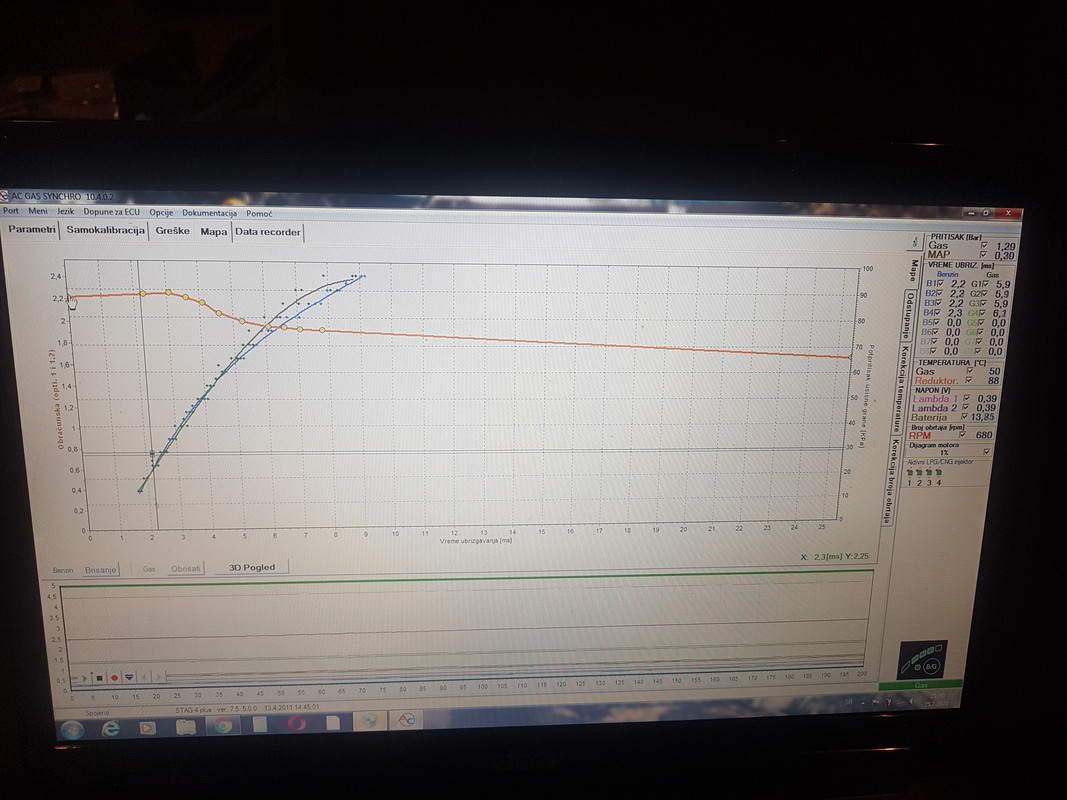Open the Odstupanje side tab
The height and width of the screenshot is (800, 1067).
point(908,316)
